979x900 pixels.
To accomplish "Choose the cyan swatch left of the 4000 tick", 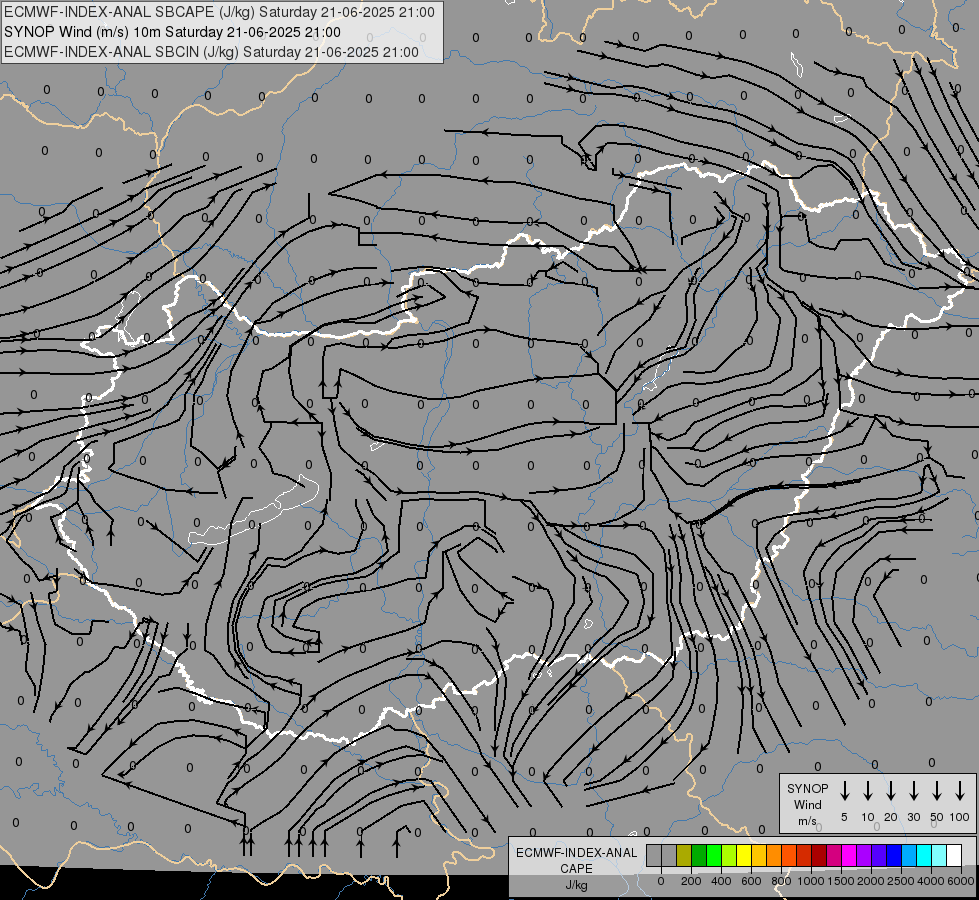I will pyautogui.click(x=923, y=855).
